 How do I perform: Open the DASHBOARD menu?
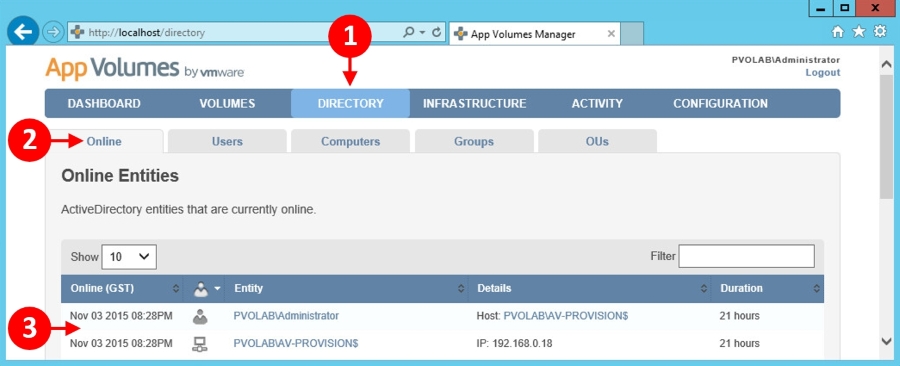(x=104, y=104)
